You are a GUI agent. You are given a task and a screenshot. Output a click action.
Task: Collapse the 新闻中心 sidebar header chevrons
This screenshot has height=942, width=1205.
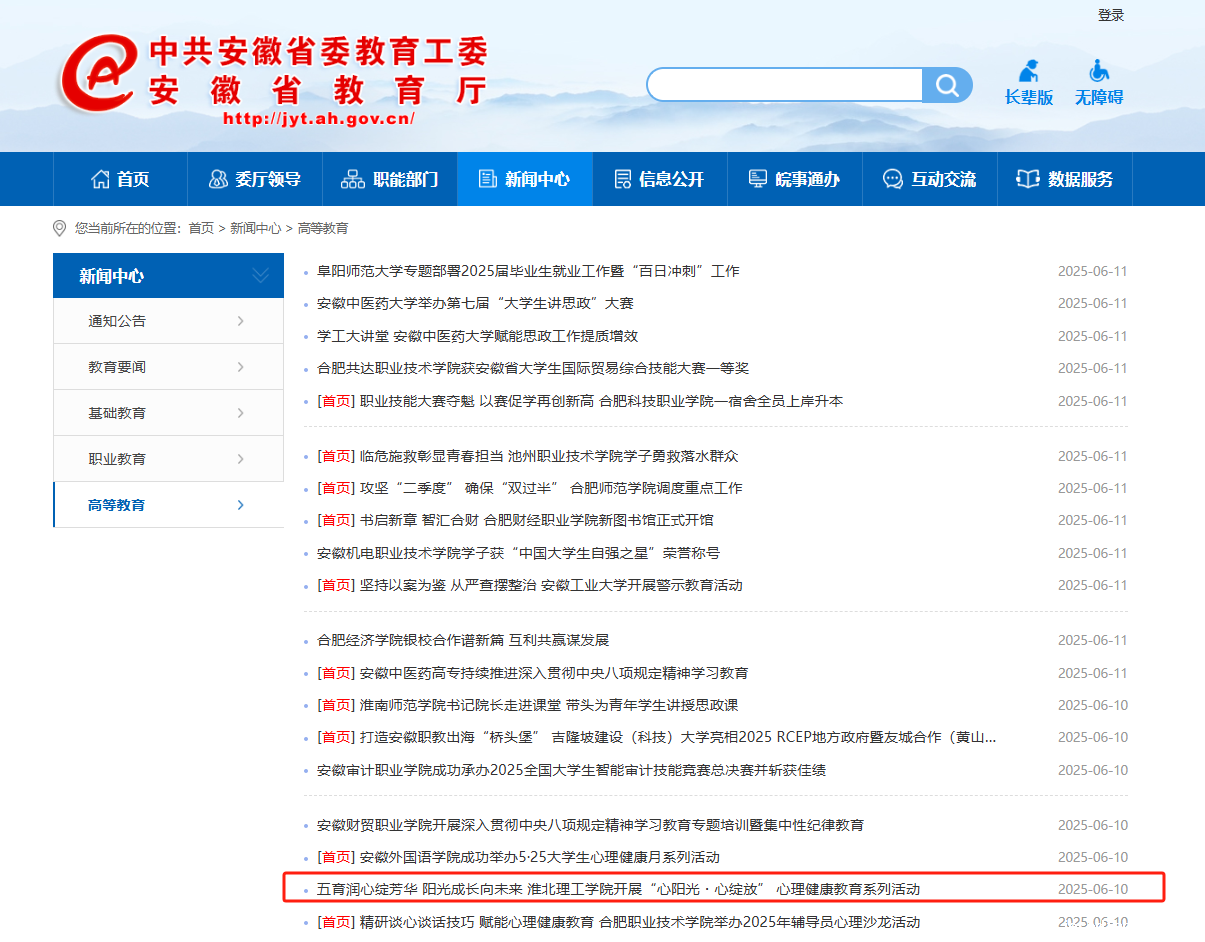260,276
